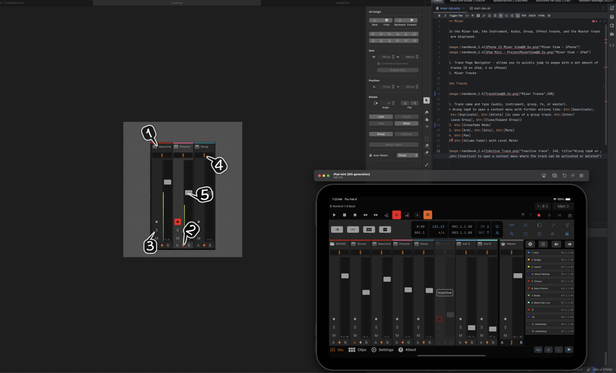The width and height of the screenshot is (616, 373).
Task: Toggle the Constrain proportions checkbox
Action: point(379,63)
